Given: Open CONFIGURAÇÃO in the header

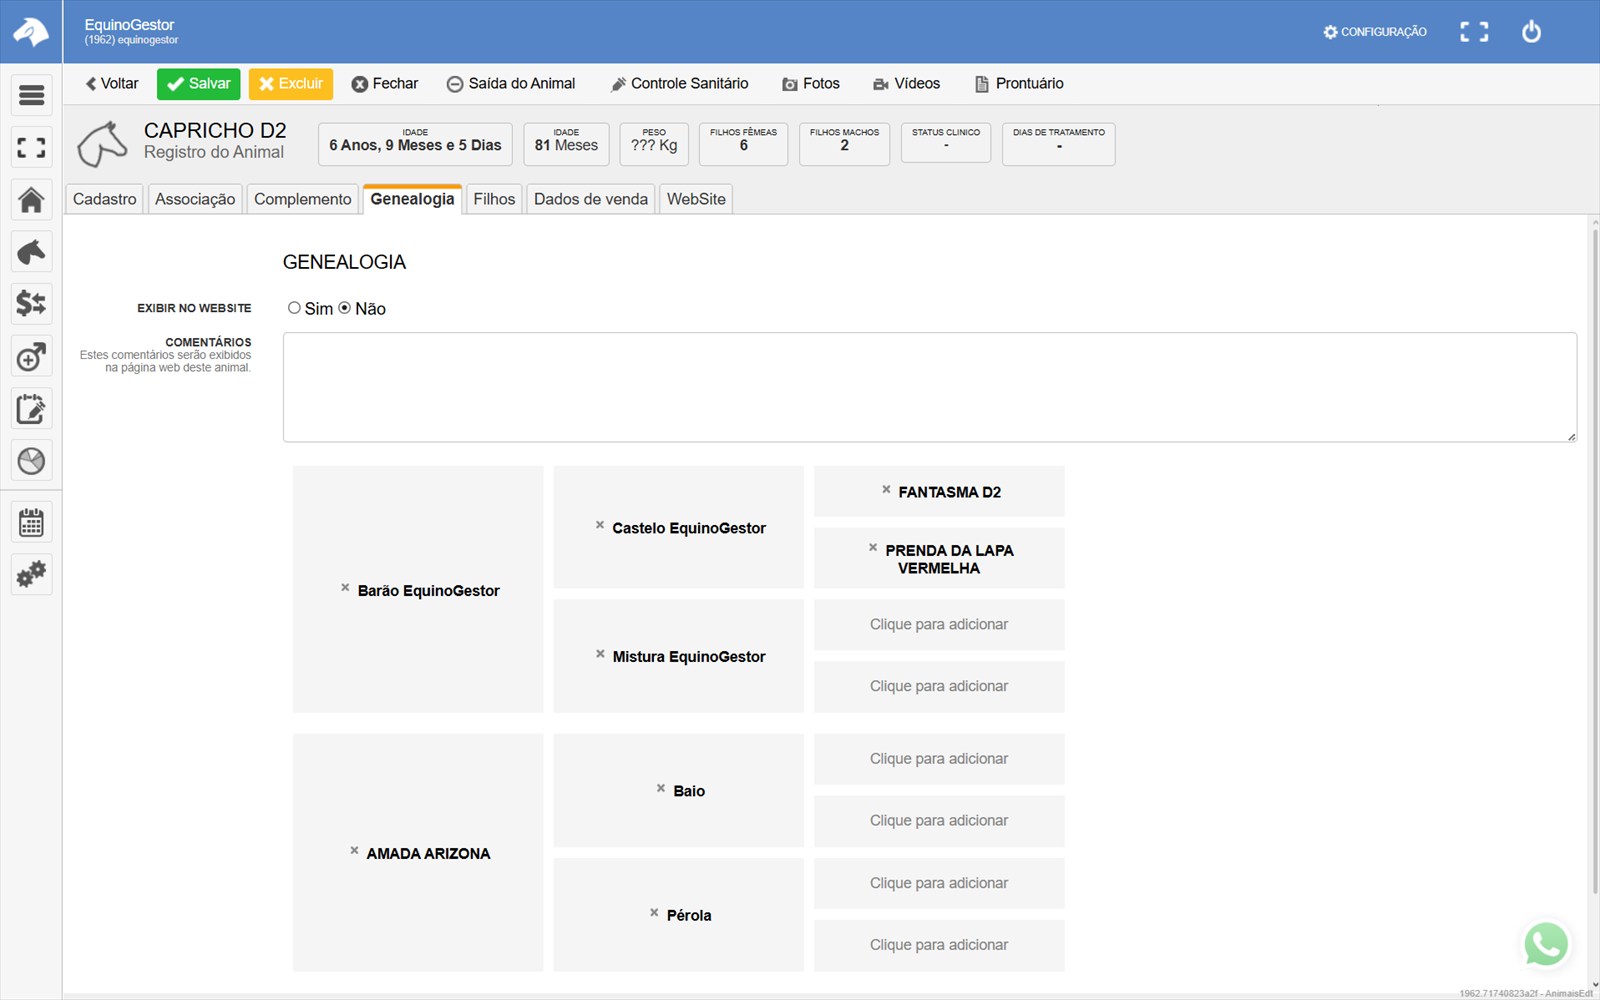Looking at the screenshot, I should pyautogui.click(x=1375, y=32).
